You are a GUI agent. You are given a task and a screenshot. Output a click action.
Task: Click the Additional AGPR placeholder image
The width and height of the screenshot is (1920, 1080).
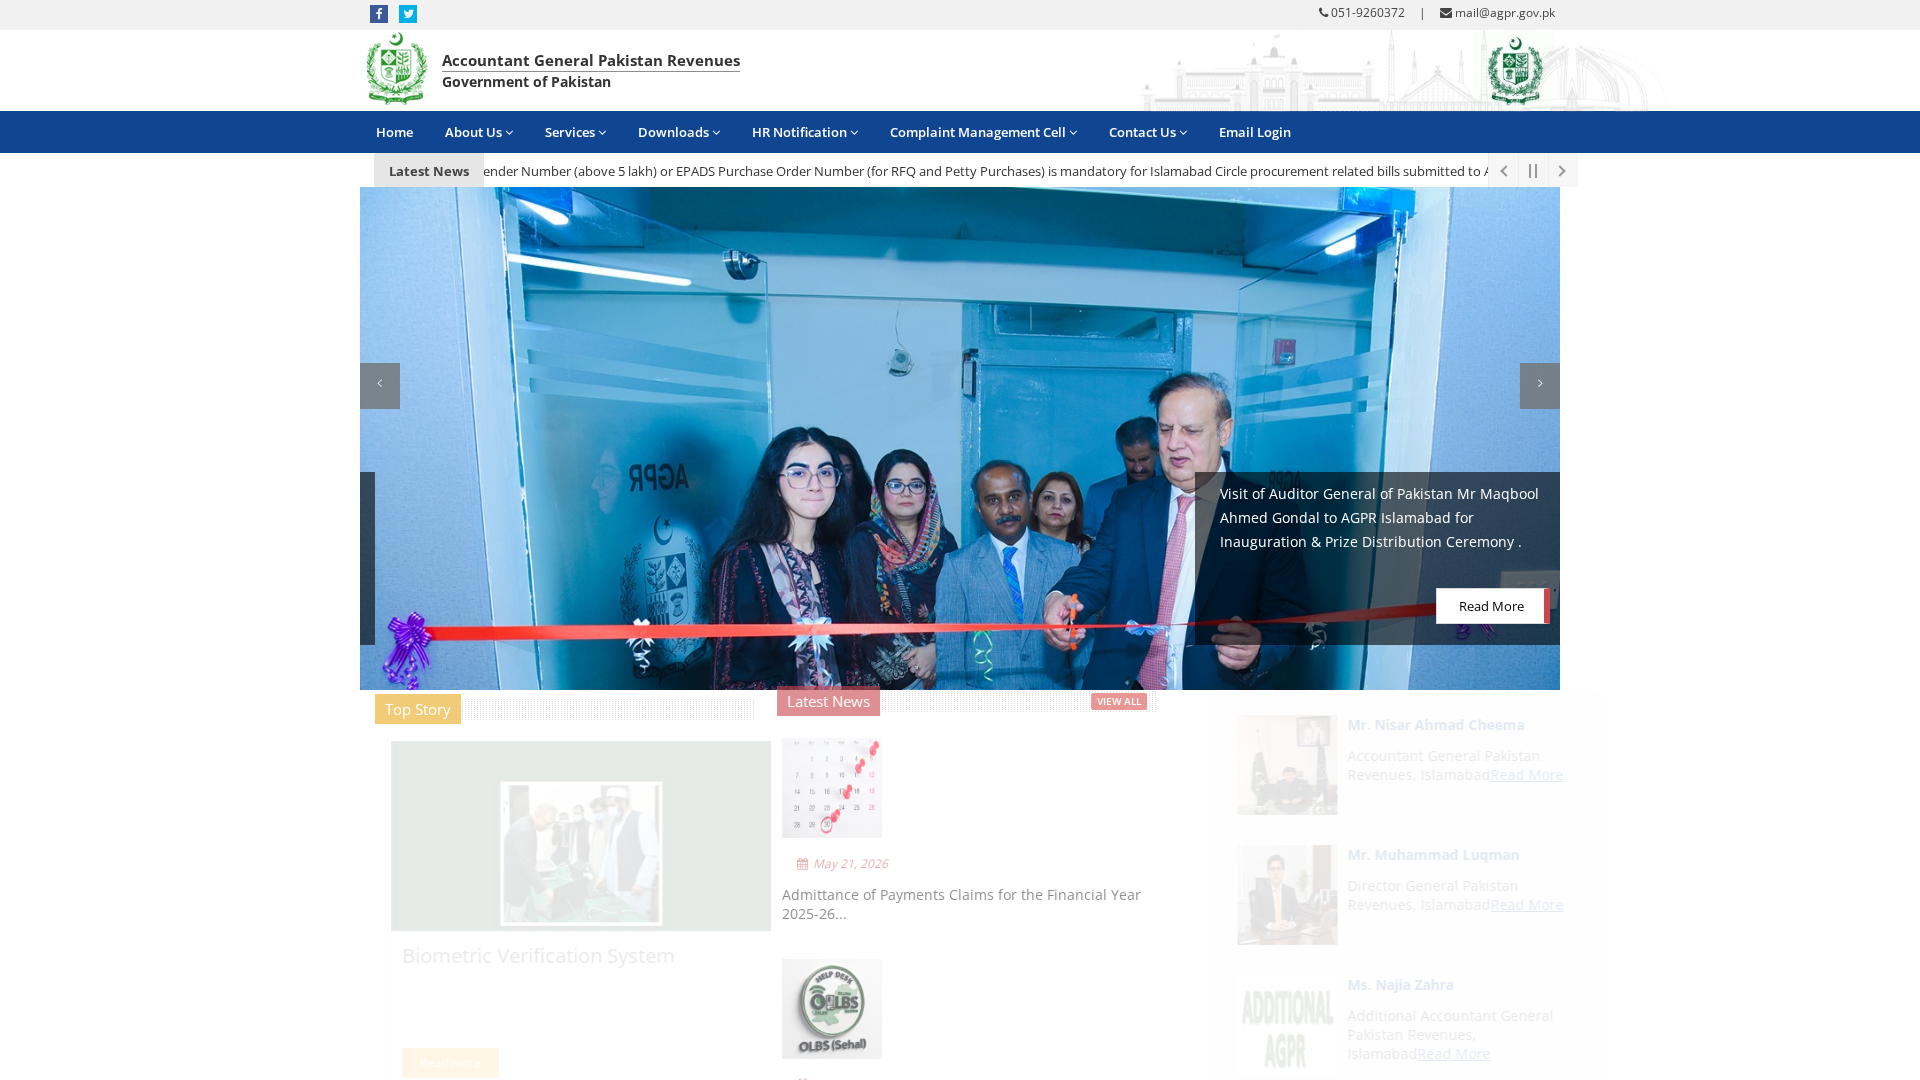[1287, 1025]
